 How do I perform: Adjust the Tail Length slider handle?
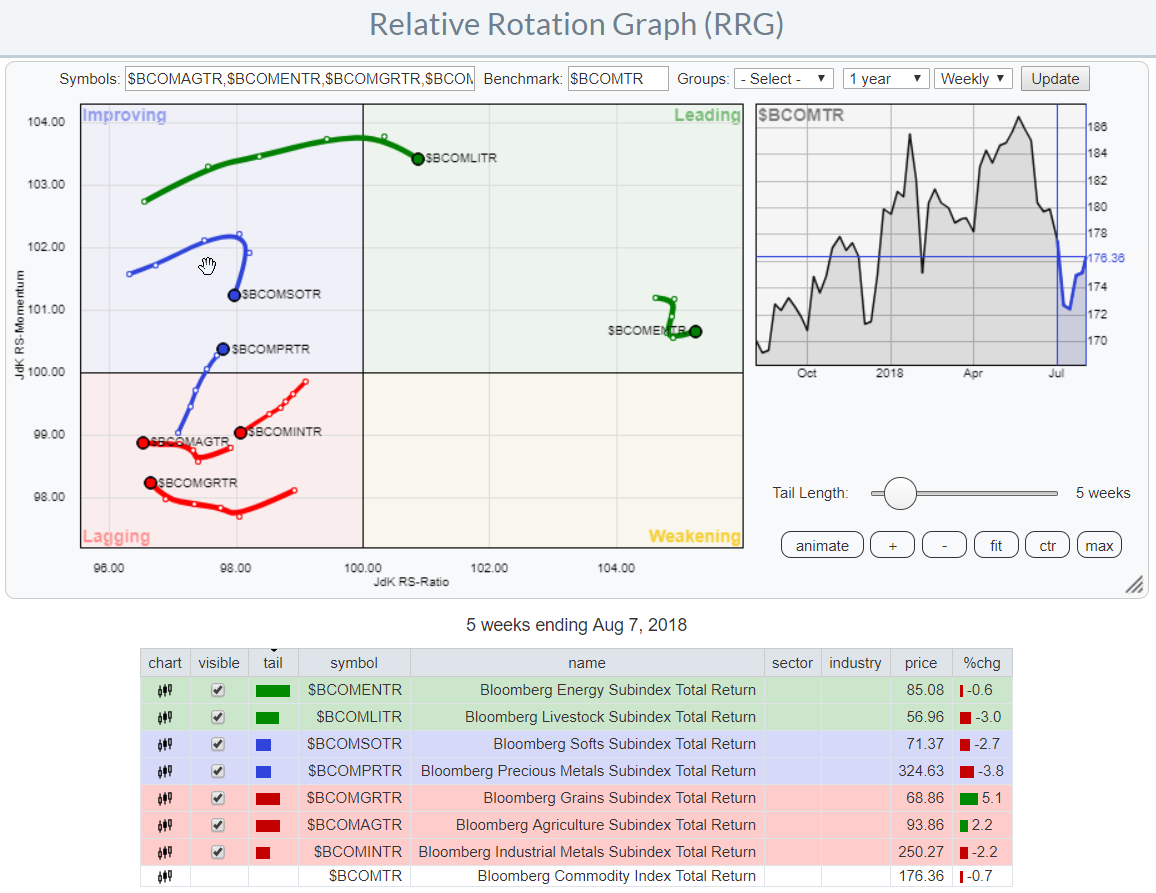pos(900,493)
